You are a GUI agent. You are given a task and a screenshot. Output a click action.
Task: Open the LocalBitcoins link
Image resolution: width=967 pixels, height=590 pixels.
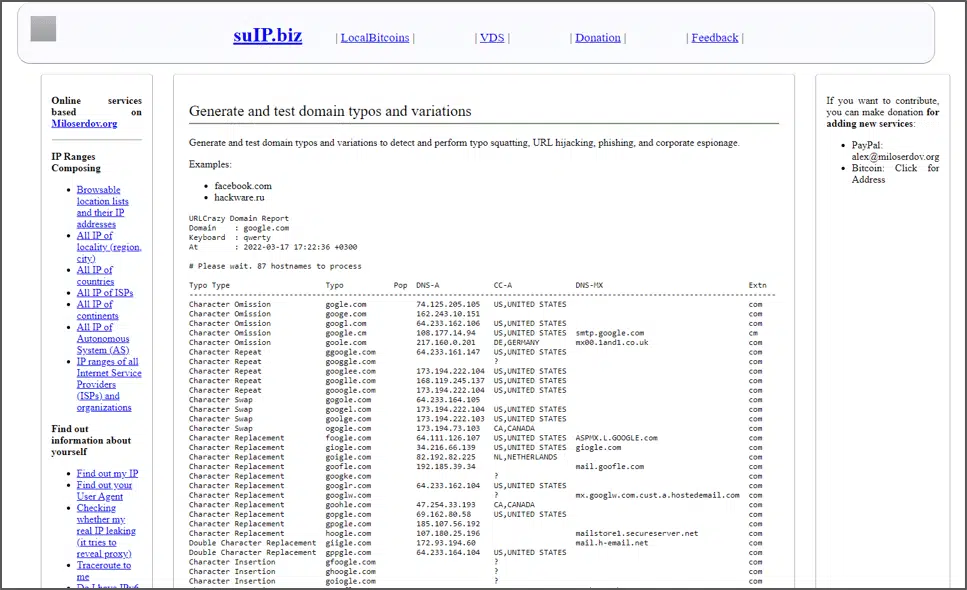(x=375, y=38)
